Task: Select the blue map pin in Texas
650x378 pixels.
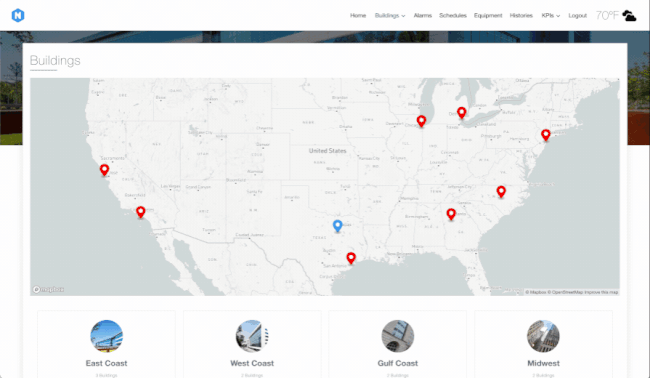Action: [337, 226]
